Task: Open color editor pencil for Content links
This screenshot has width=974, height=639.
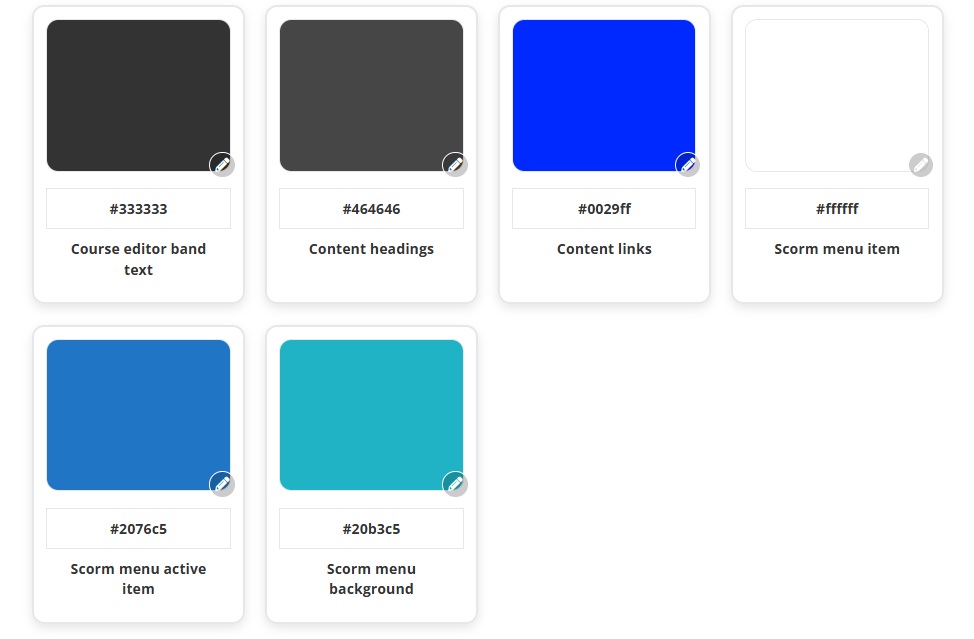Action: click(x=688, y=165)
